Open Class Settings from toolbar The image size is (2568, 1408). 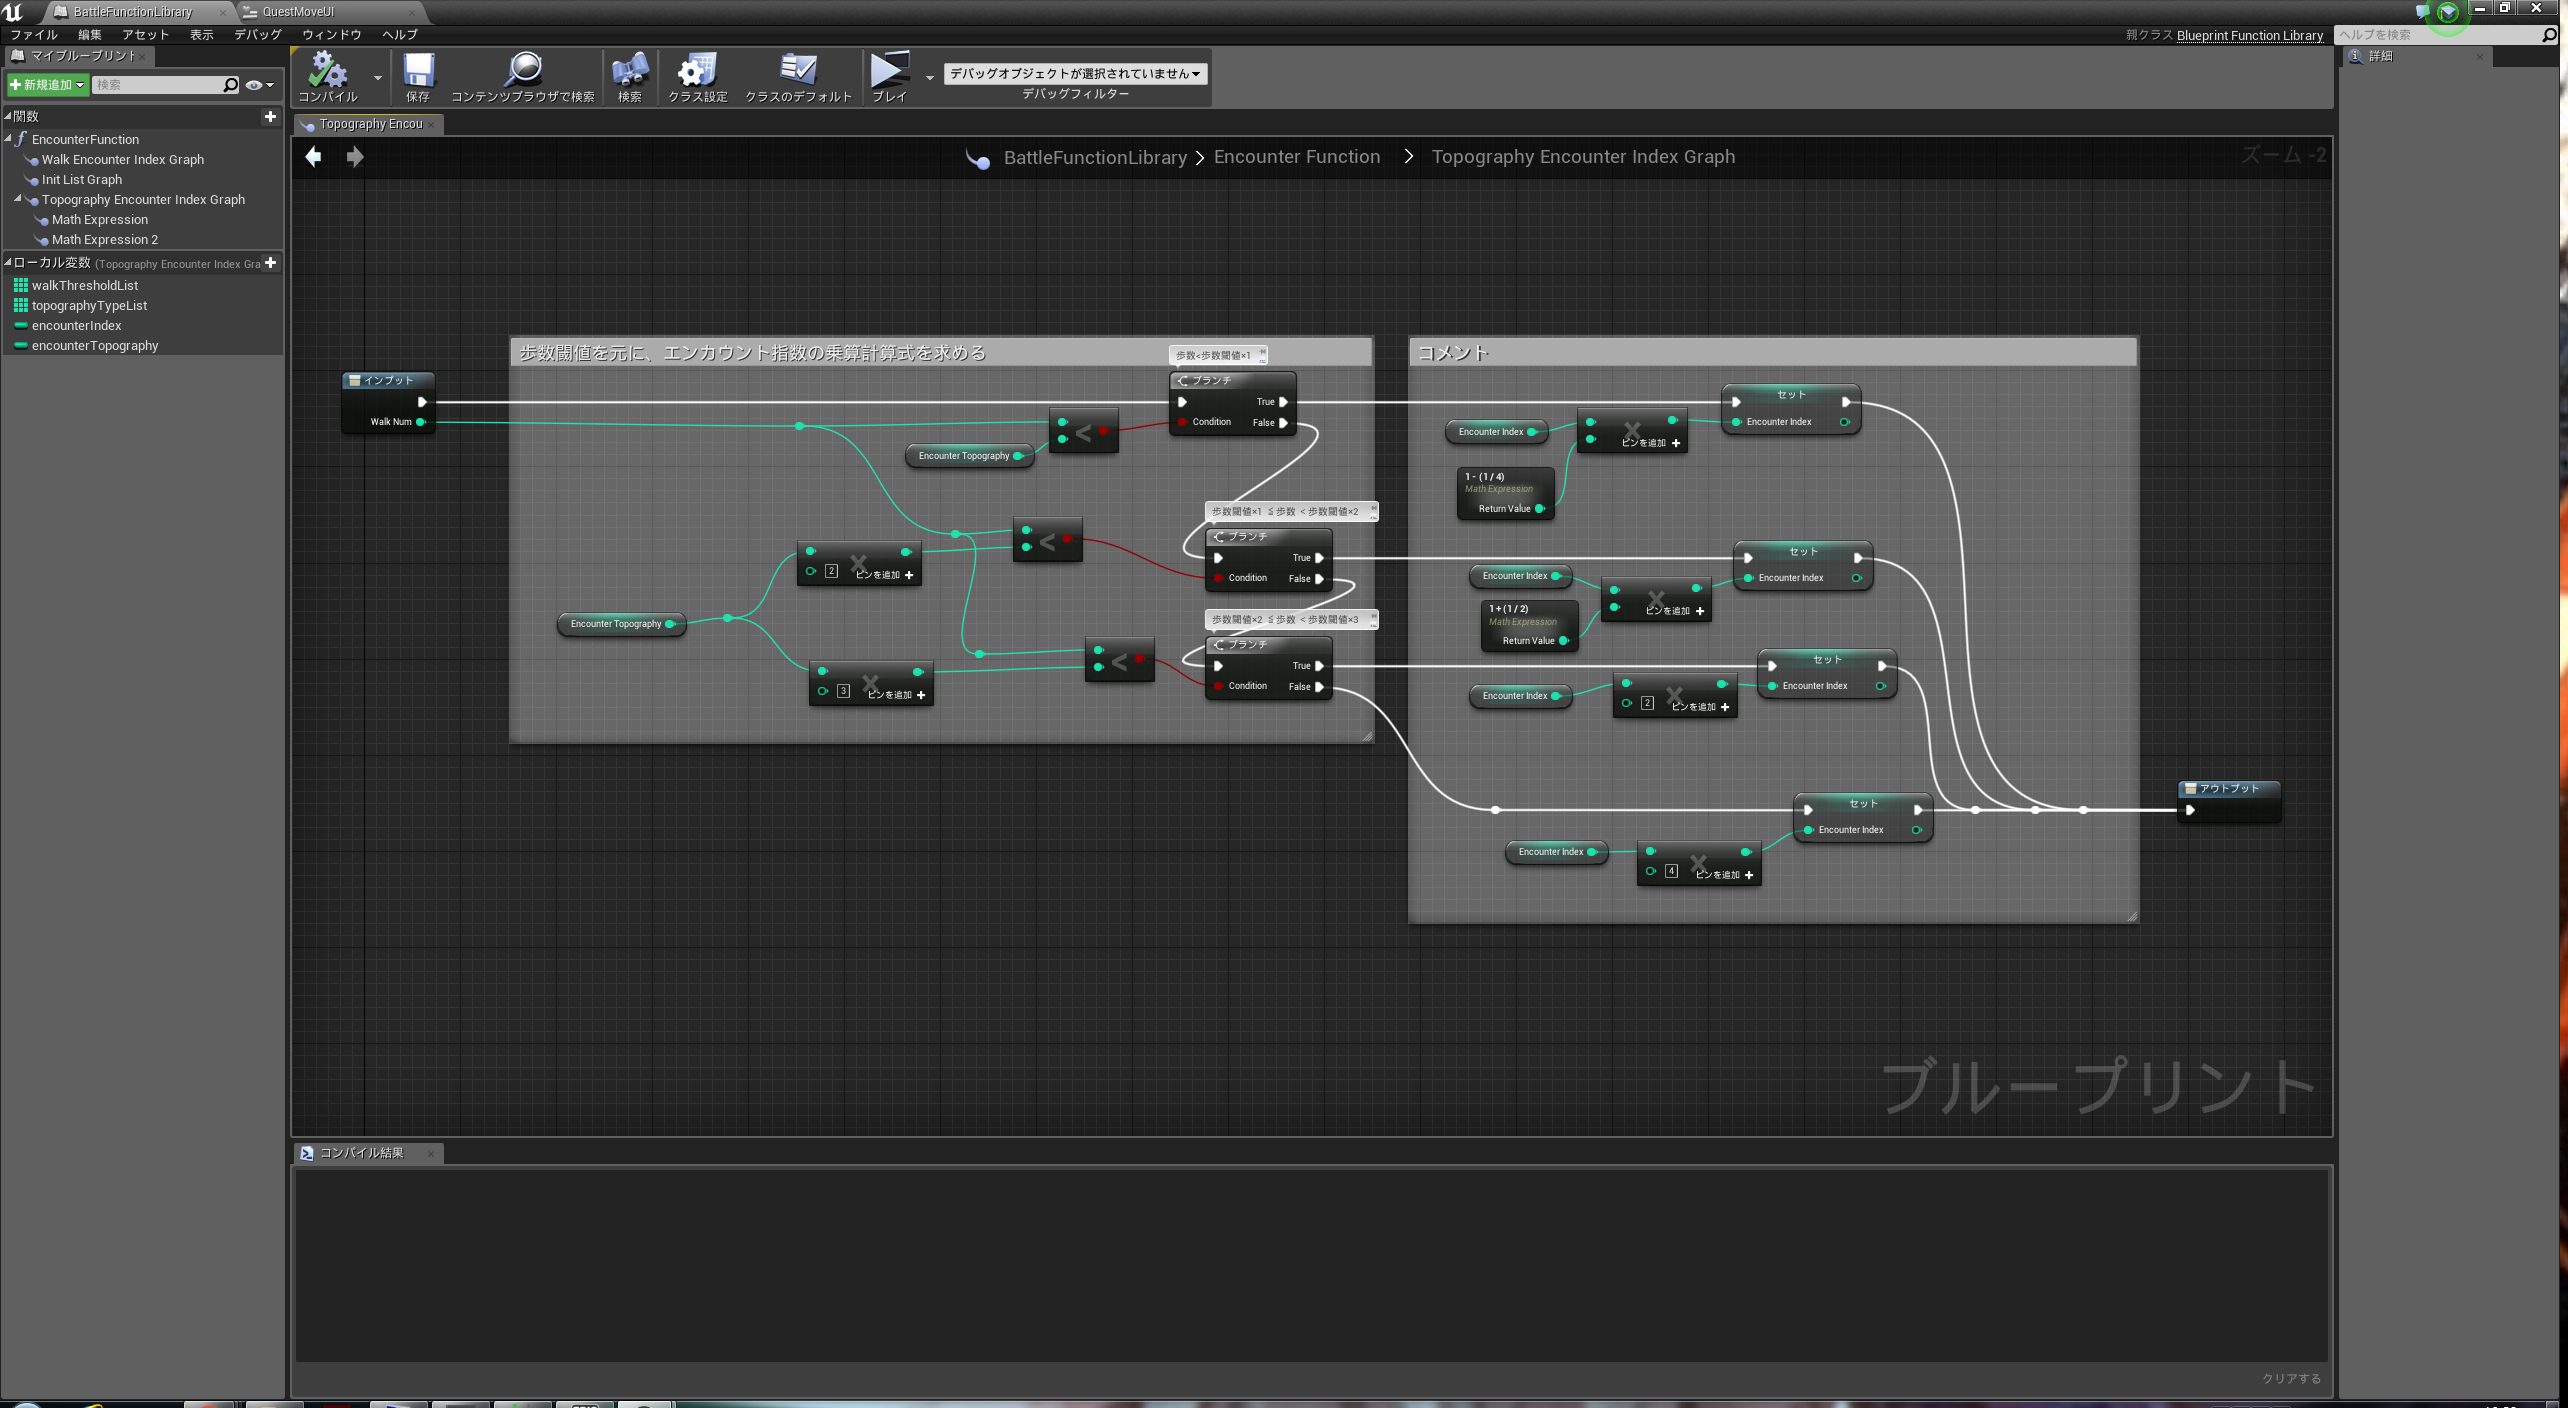tap(697, 71)
